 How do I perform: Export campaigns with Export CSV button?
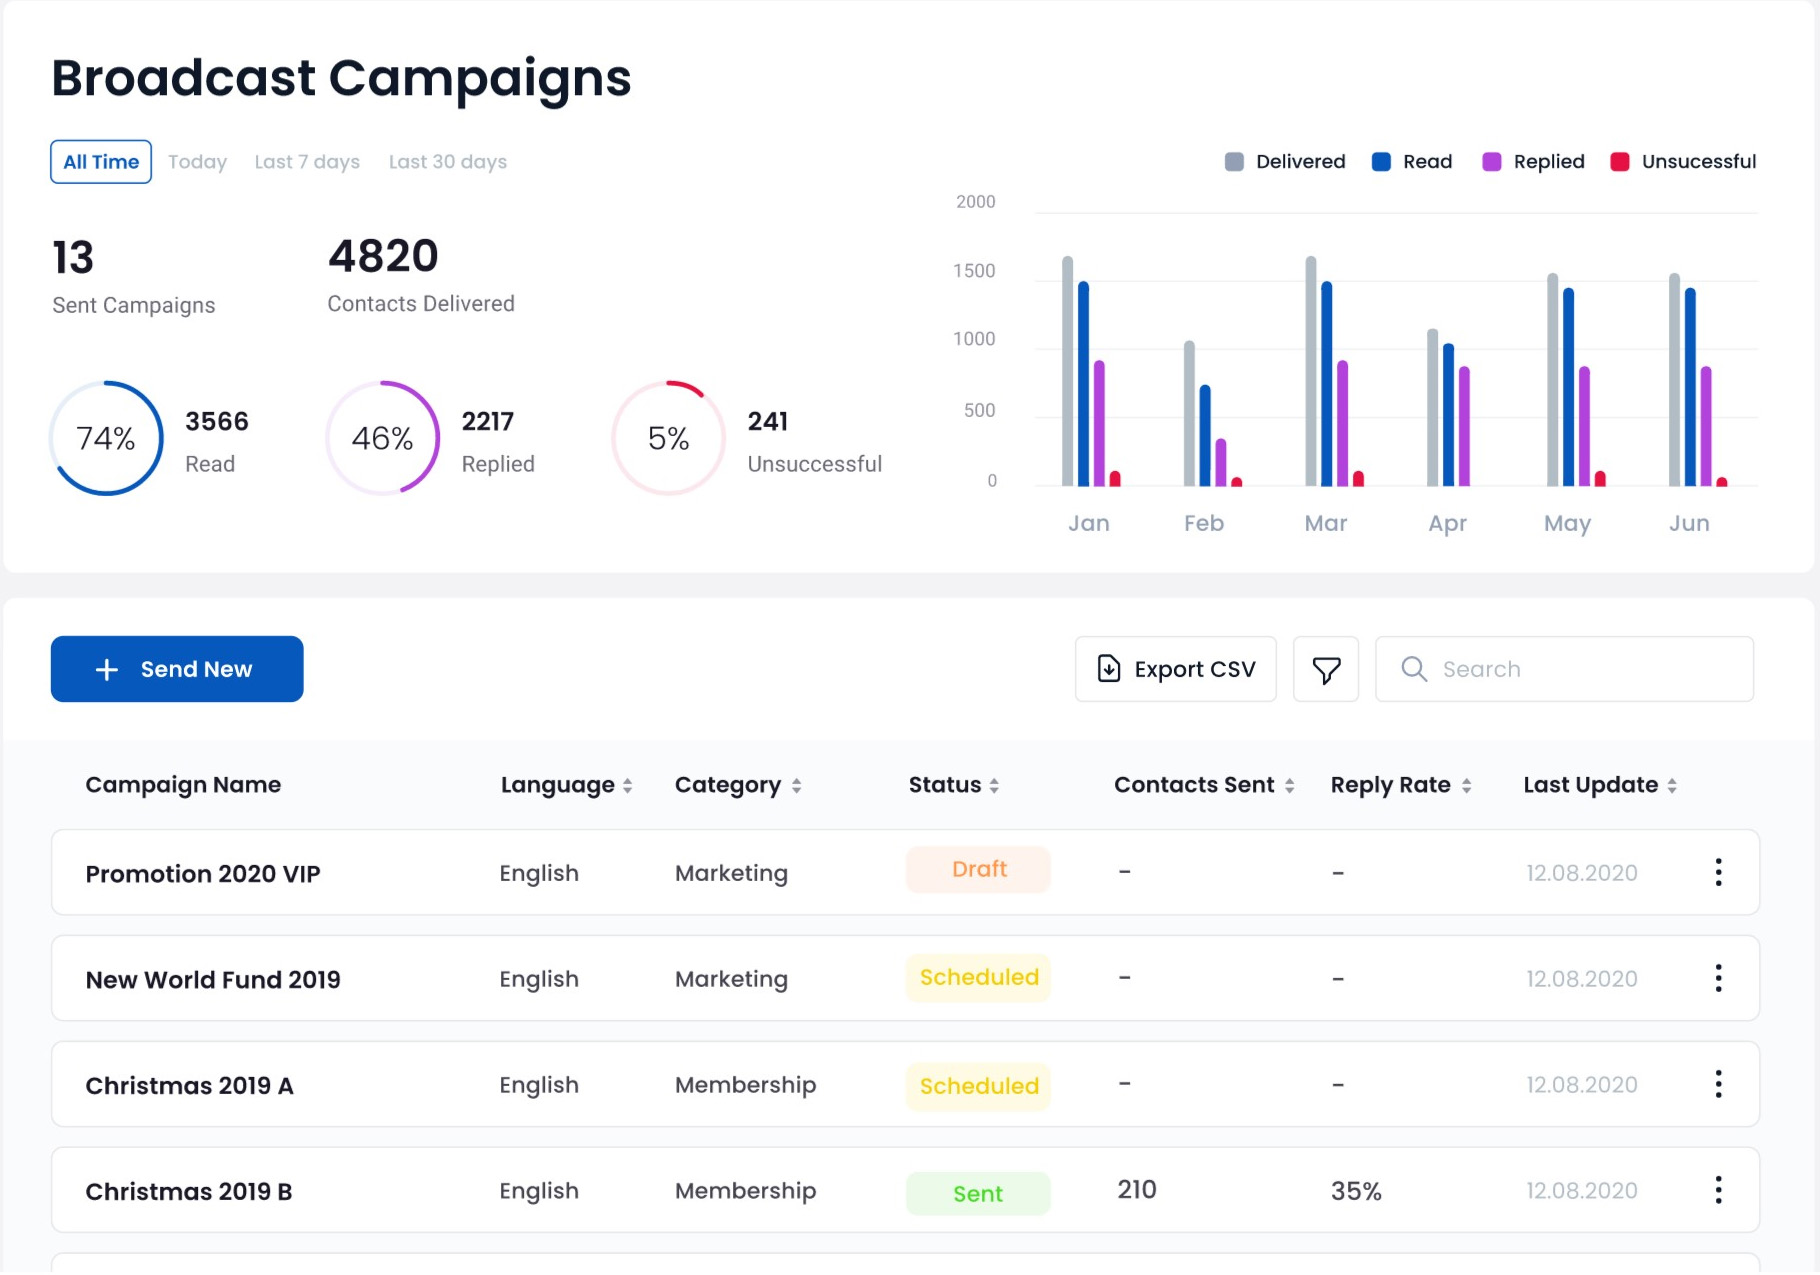[x=1175, y=669]
